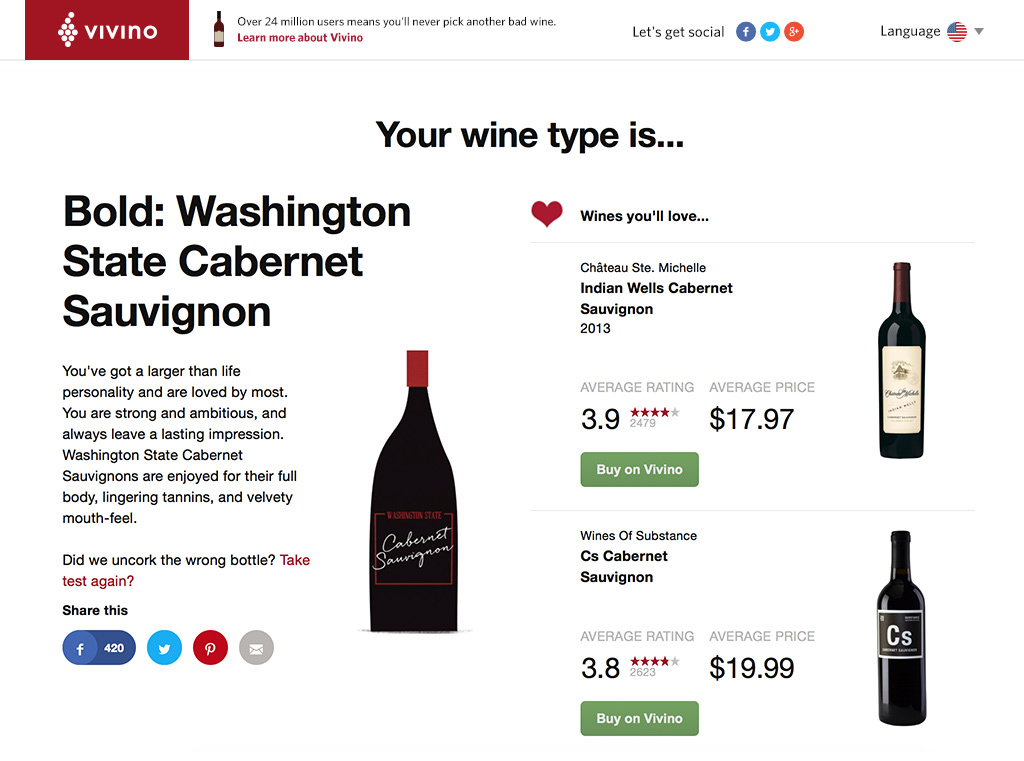Open Vivino's Facebook page in header
This screenshot has height=761, width=1024.
pos(746,31)
